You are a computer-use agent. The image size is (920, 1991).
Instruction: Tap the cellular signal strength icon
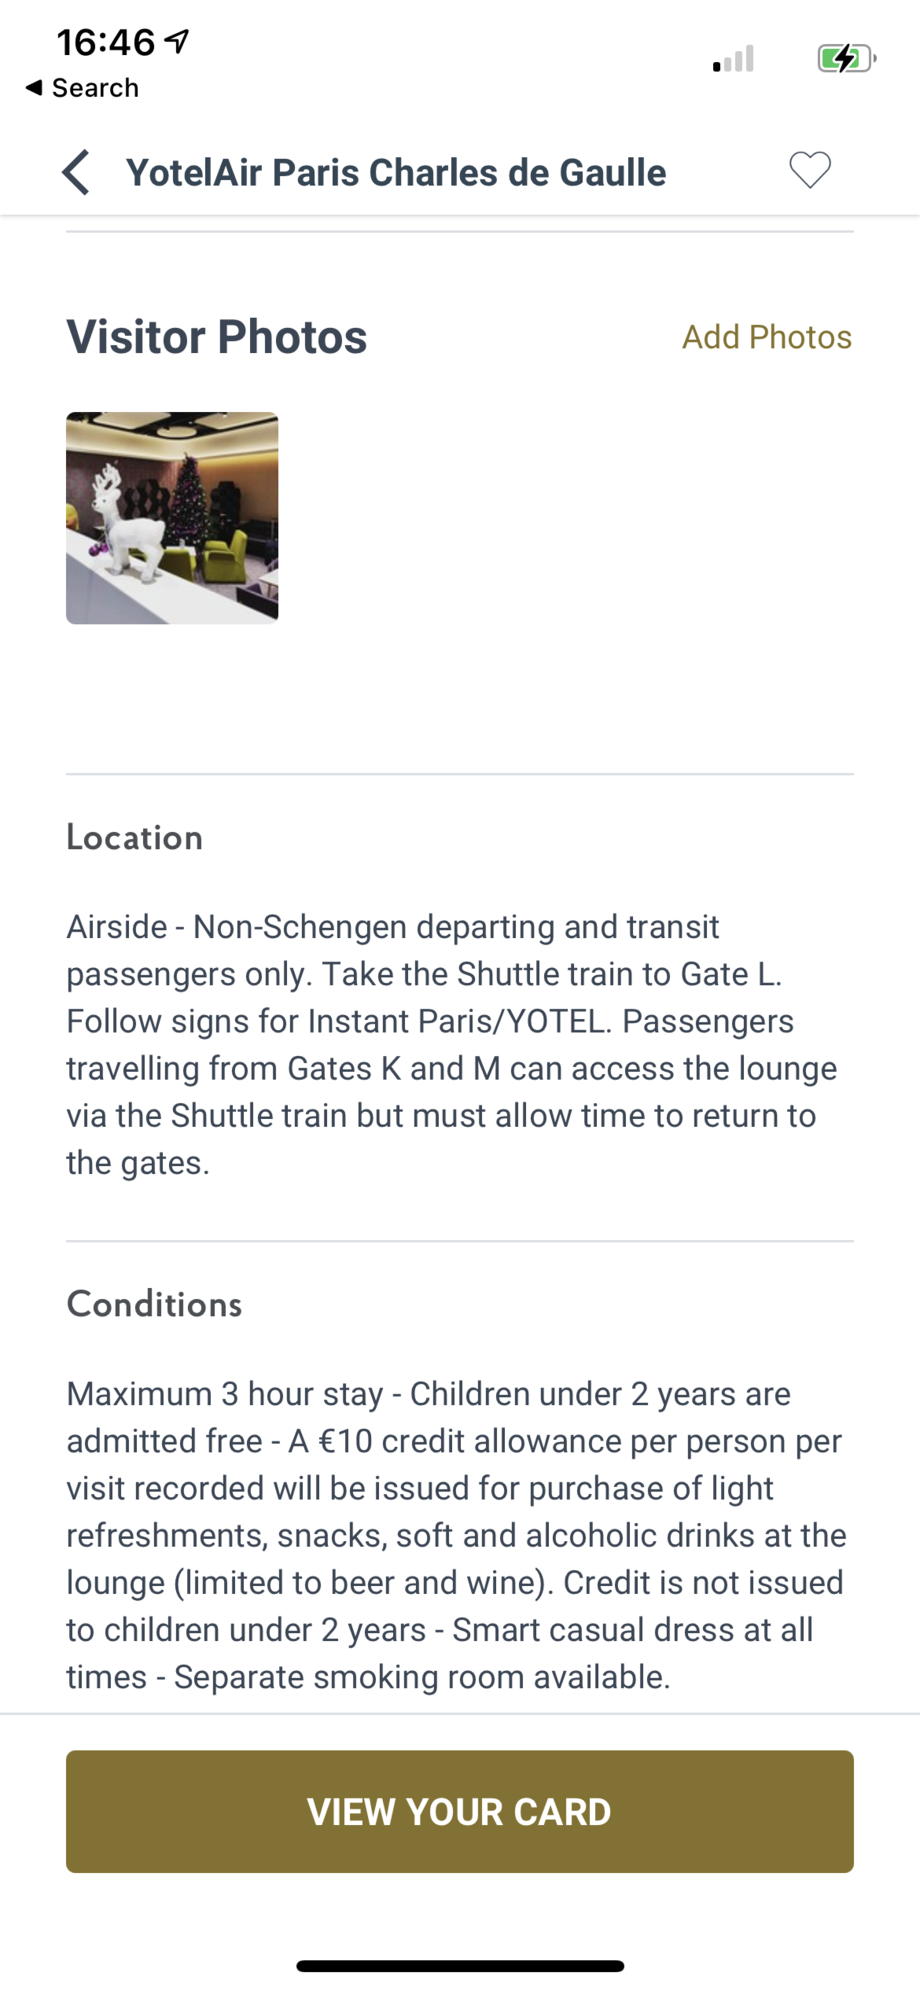733,60
